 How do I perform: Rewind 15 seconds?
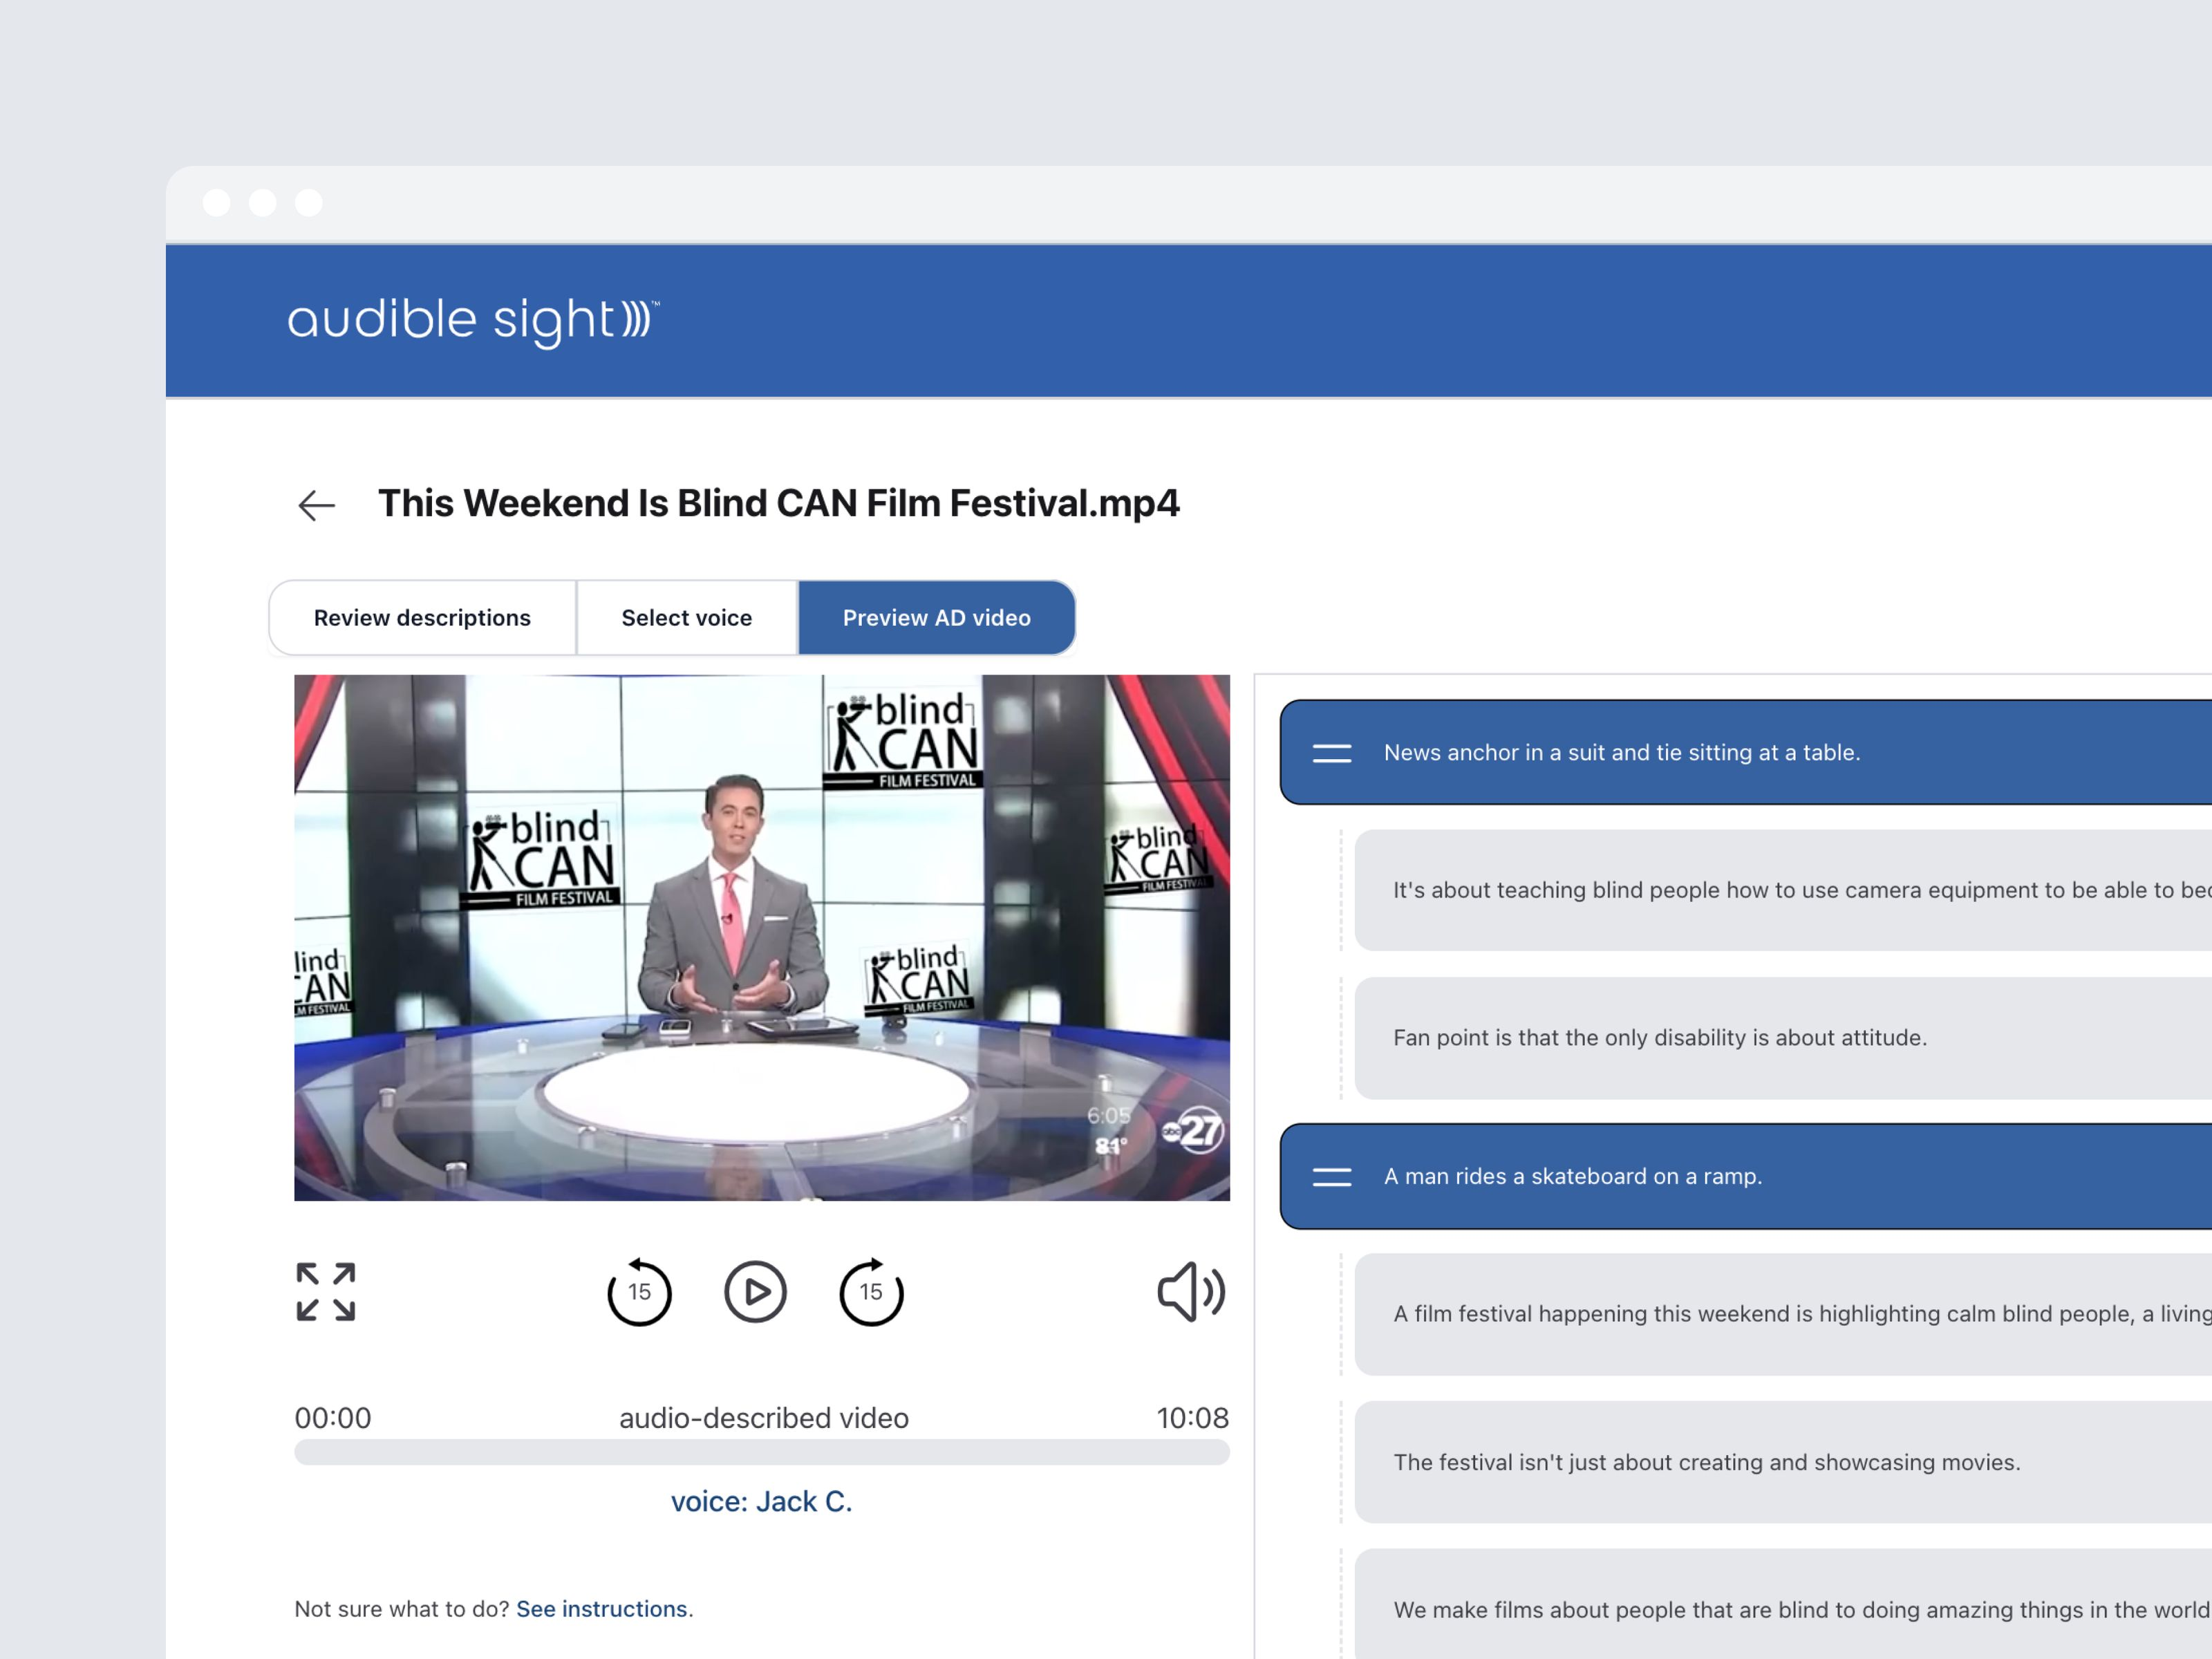point(639,1292)
